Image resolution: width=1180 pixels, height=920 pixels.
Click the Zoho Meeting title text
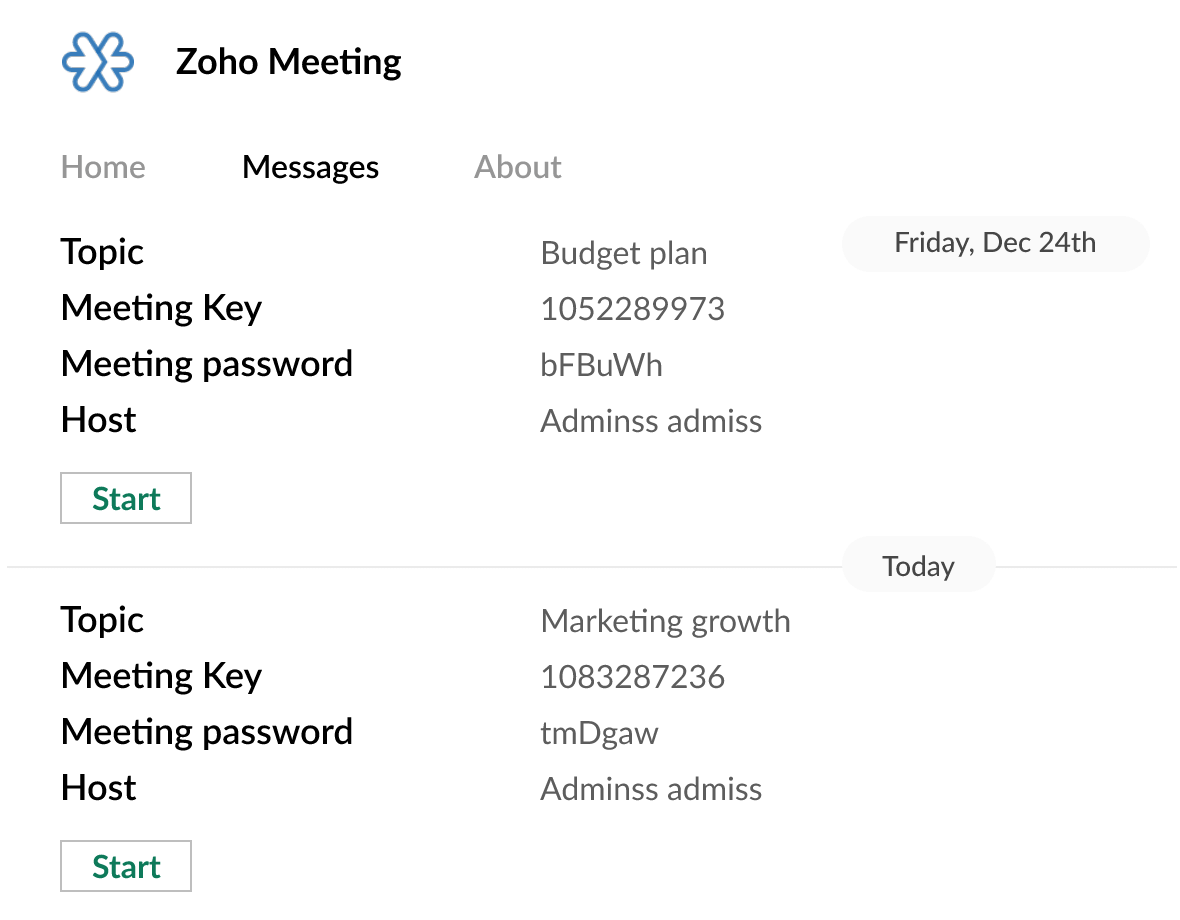288,61
